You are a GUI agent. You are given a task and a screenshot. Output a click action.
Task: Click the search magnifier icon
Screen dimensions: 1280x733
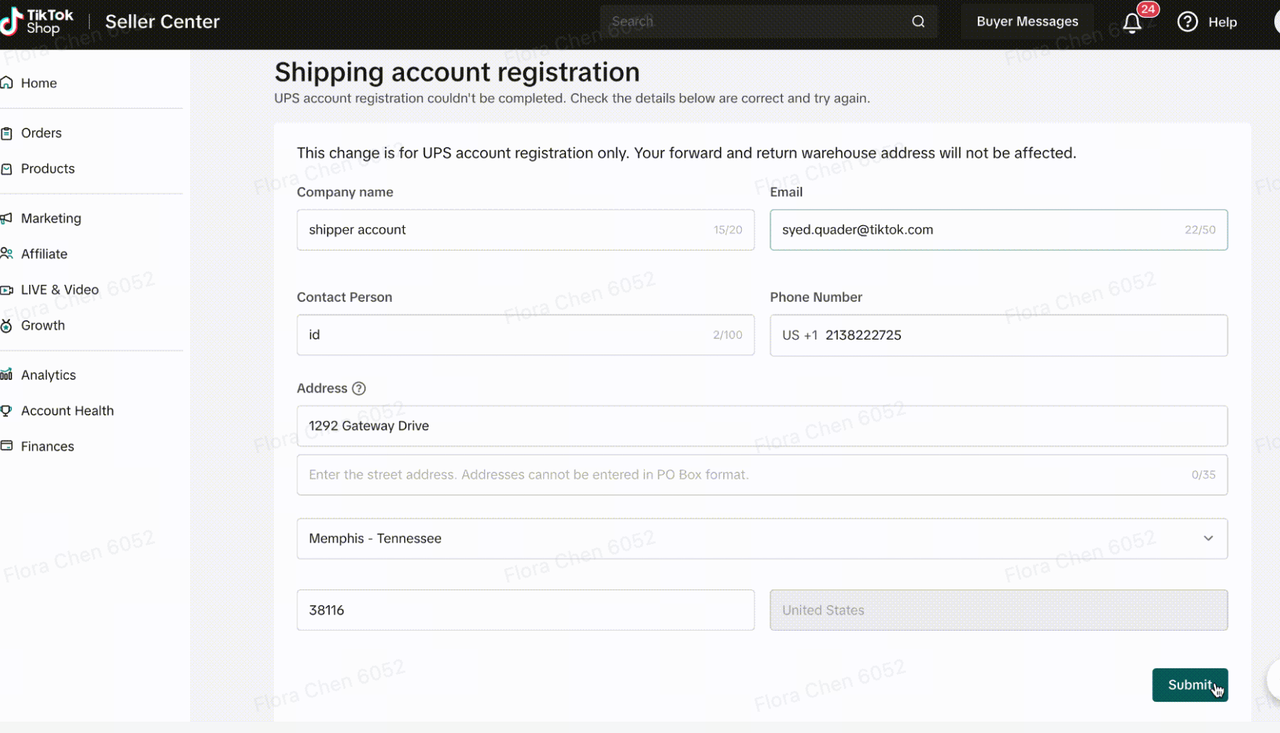pos(918,22)
